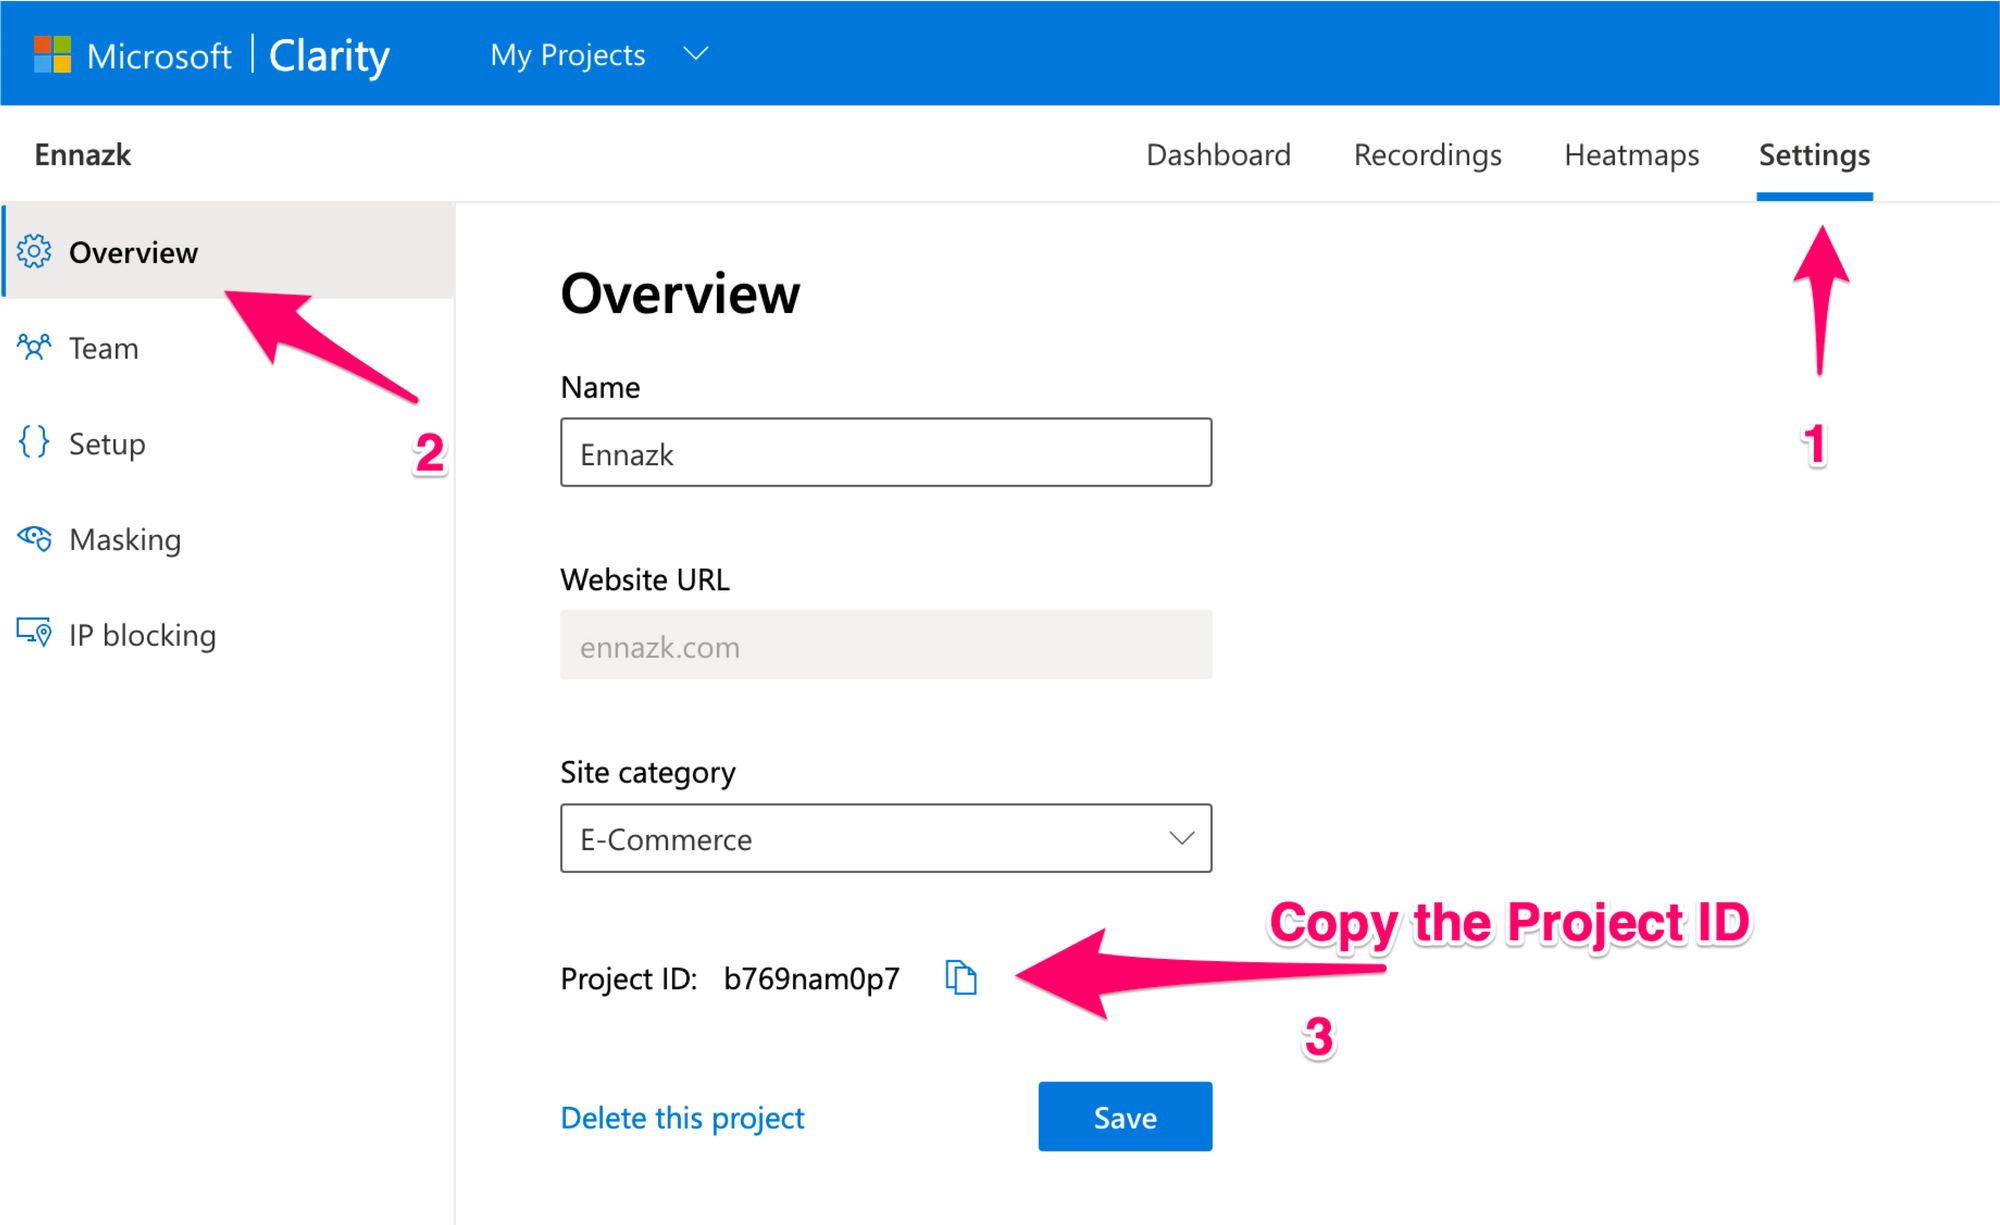Open the My Projects menu label

pos(567,55)
